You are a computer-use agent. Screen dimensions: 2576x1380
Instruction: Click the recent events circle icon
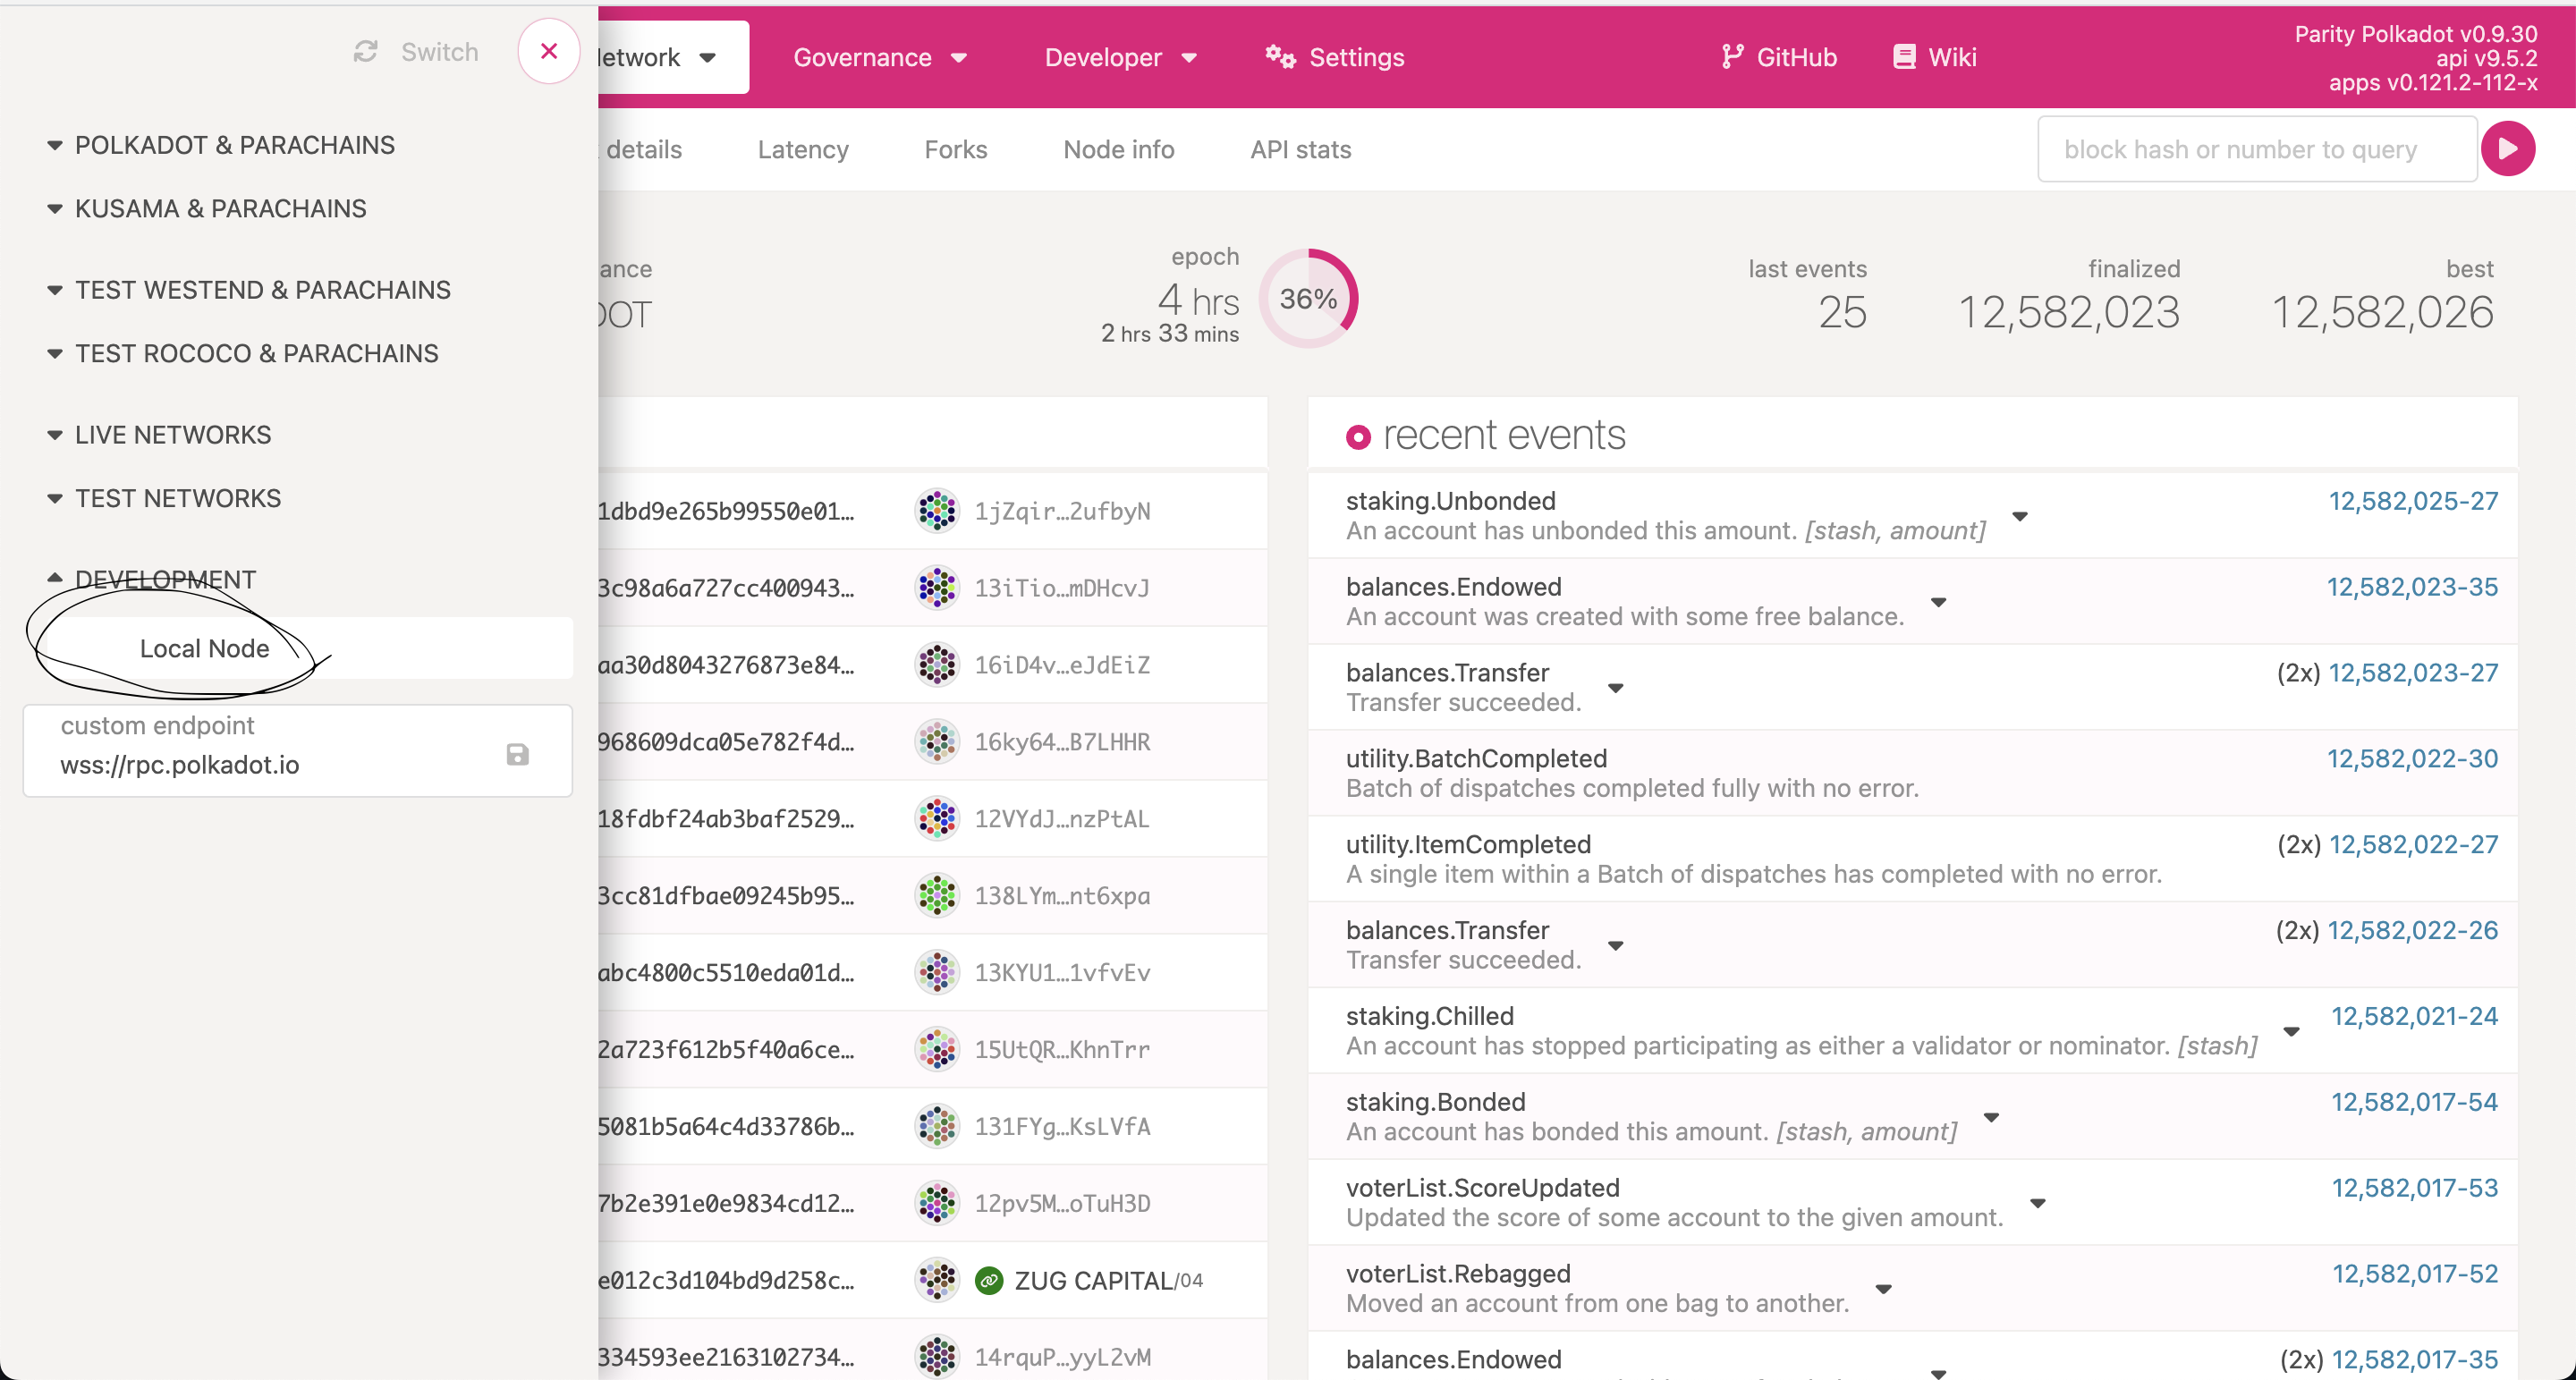(1358, 437)
